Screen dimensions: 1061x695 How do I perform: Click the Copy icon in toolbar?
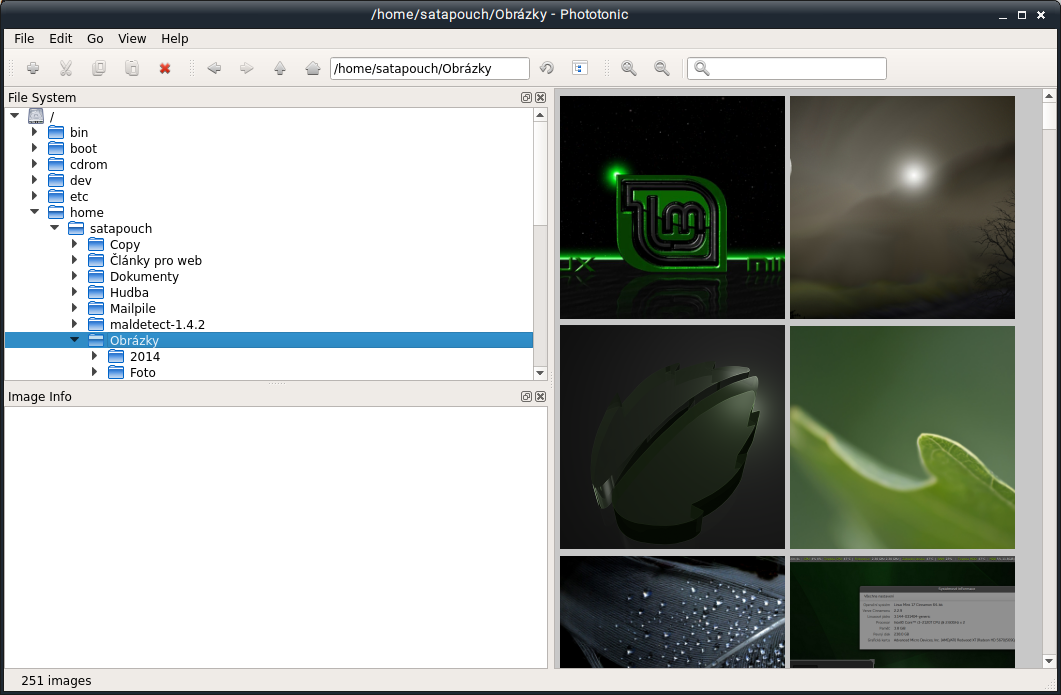[x=99, y=68]
